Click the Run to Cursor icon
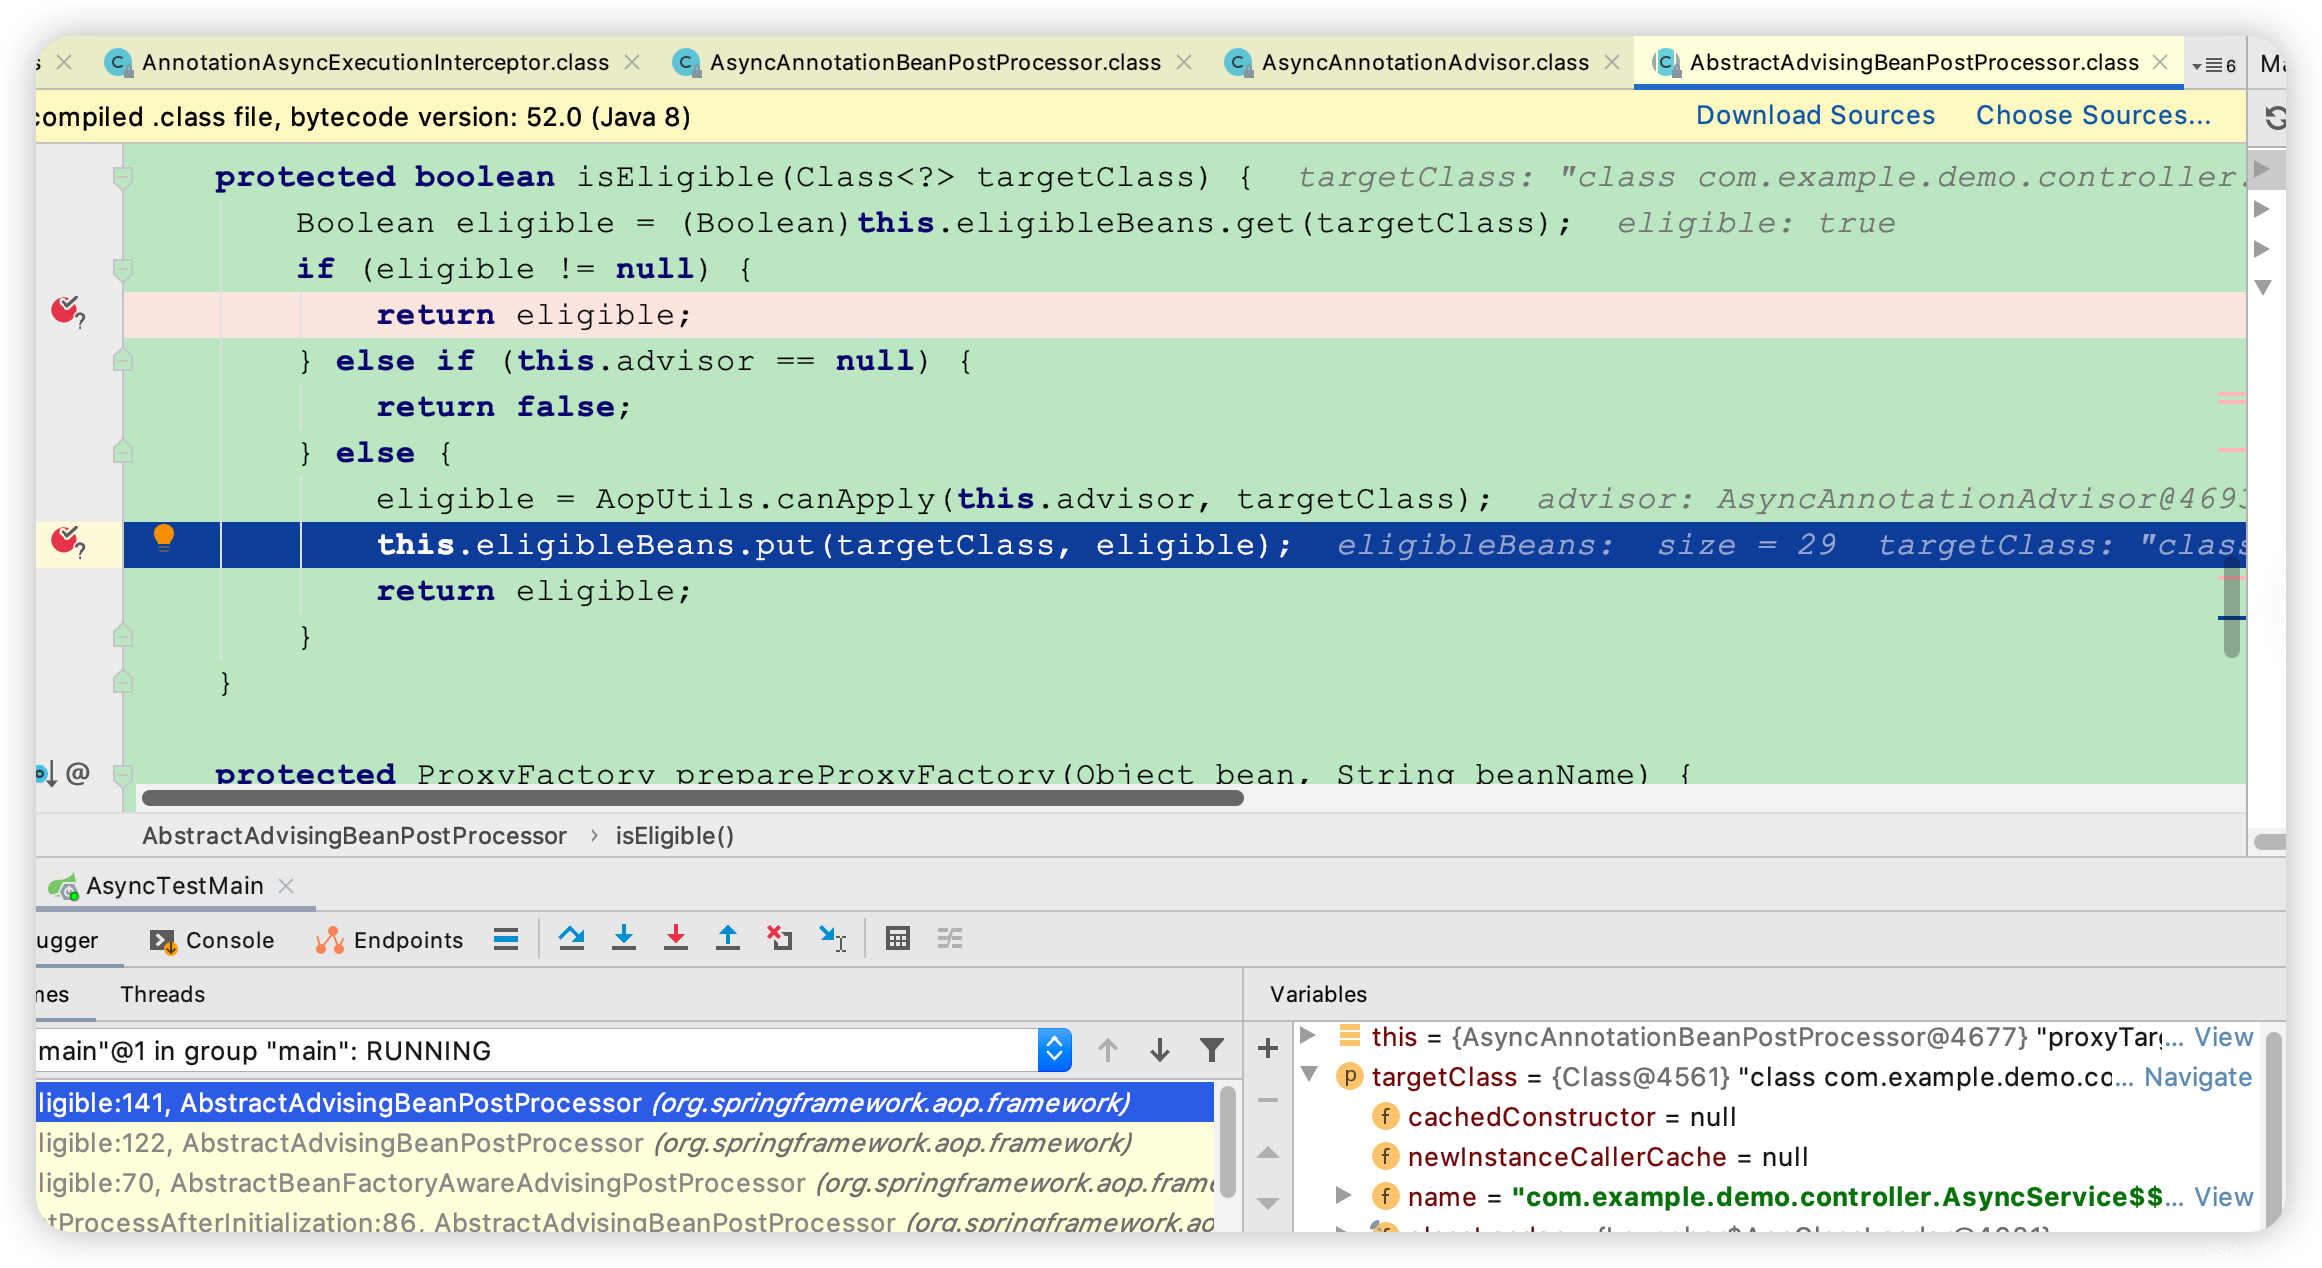 (x=832, y=938)
